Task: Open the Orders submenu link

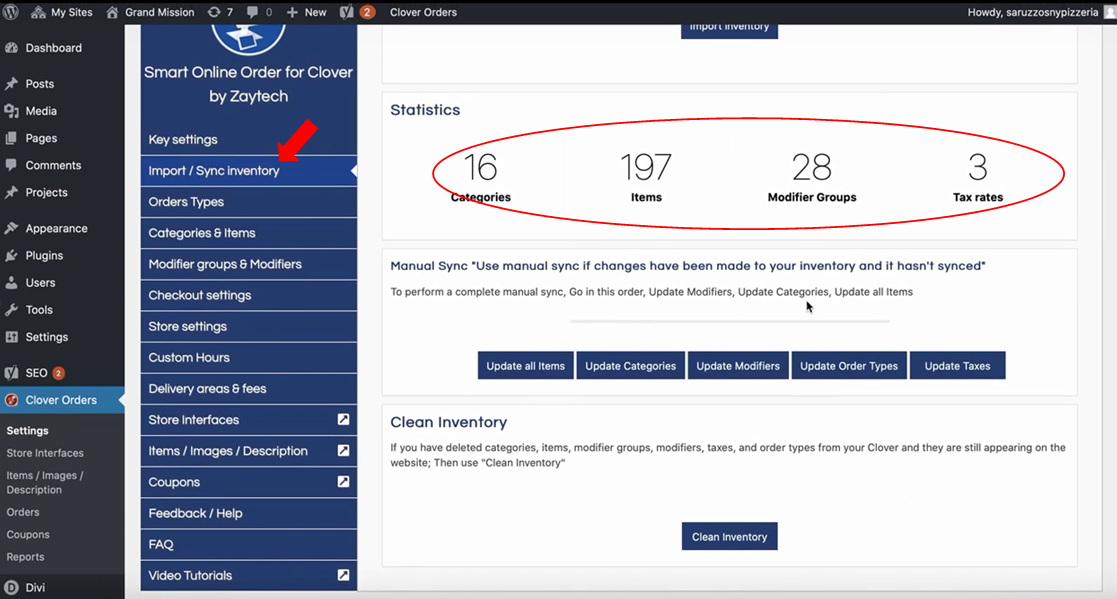Action: [23, 512]
